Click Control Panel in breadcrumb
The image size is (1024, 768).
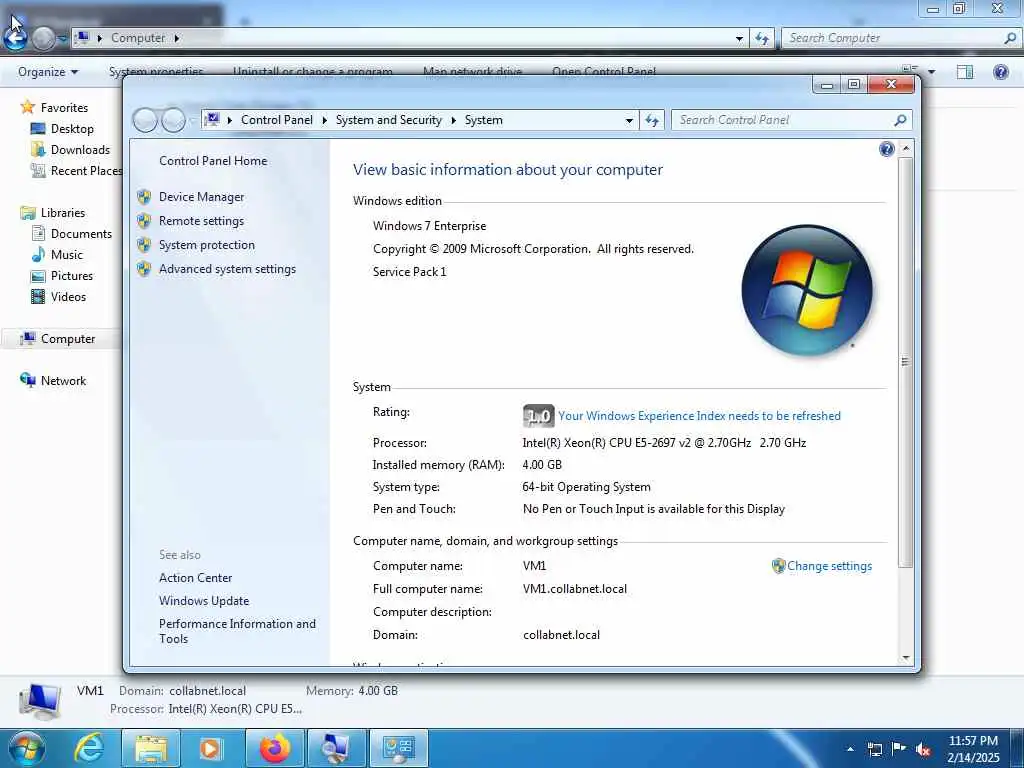coord(277,120)
